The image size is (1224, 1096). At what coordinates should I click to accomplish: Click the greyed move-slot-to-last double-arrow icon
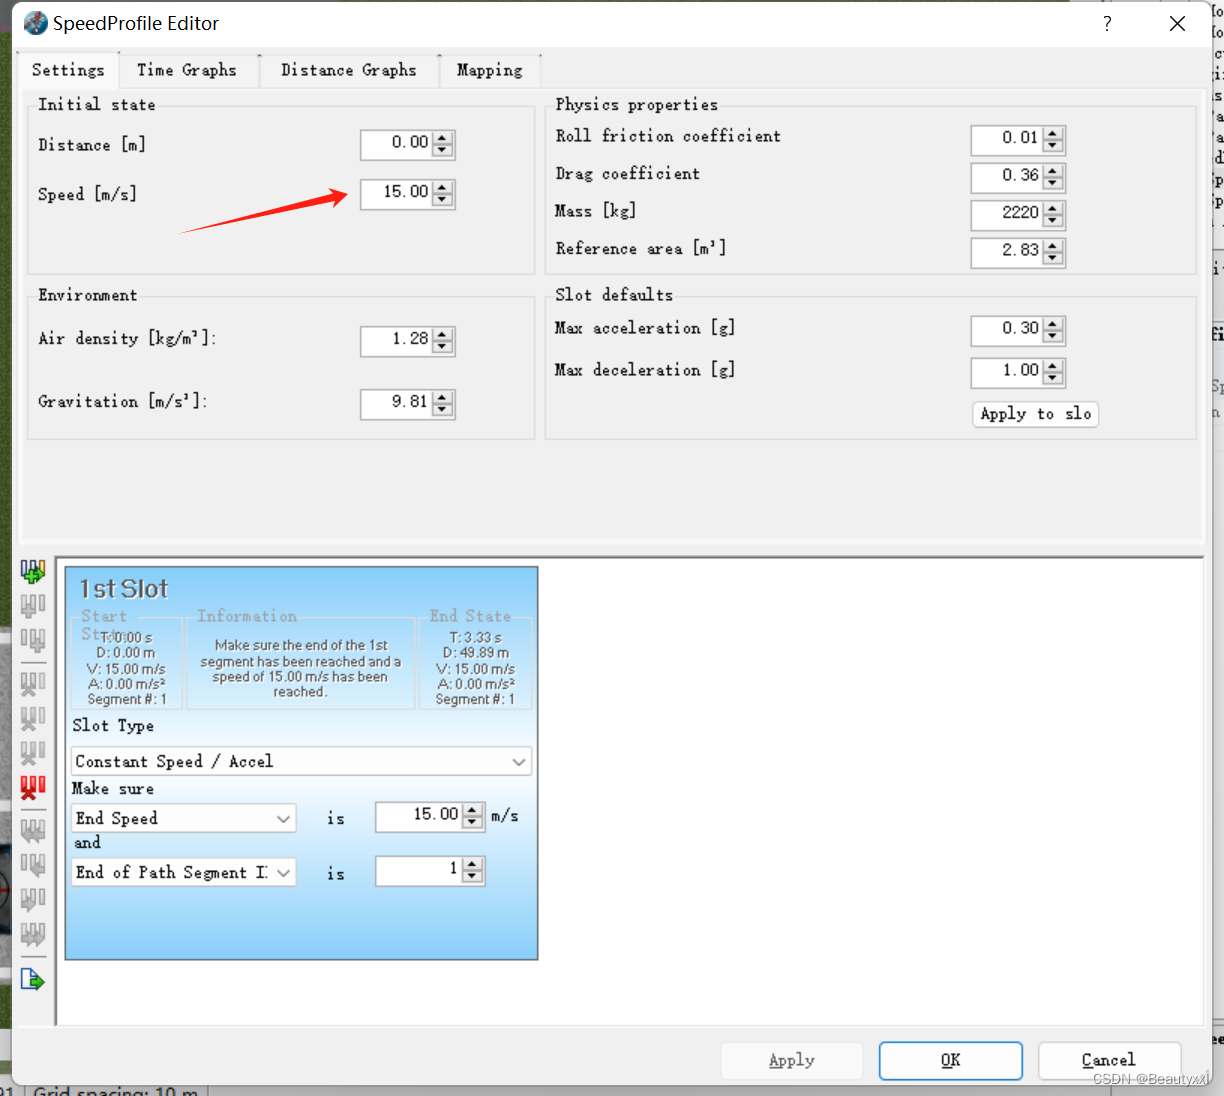[x=33, y=935]
